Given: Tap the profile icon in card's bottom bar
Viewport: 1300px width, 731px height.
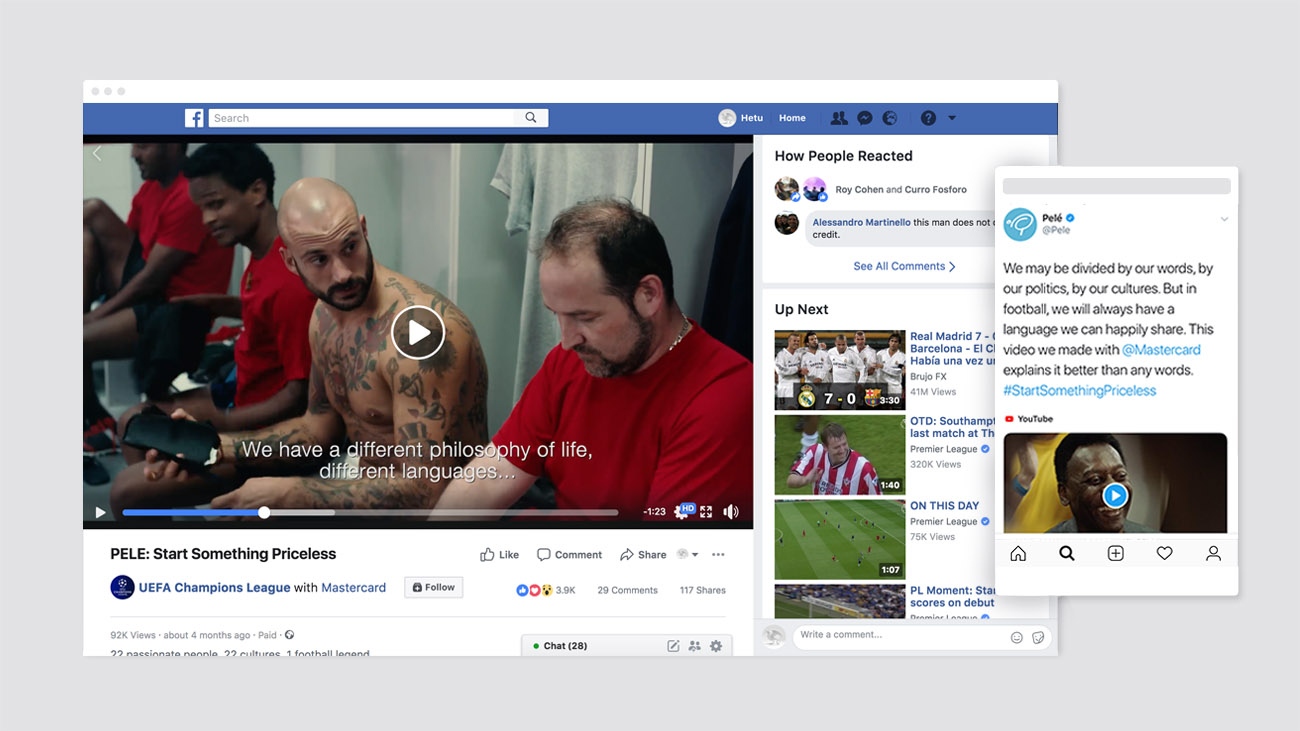Looking at the screenshot, I should pyautogui.click(x=1213, y=553).
